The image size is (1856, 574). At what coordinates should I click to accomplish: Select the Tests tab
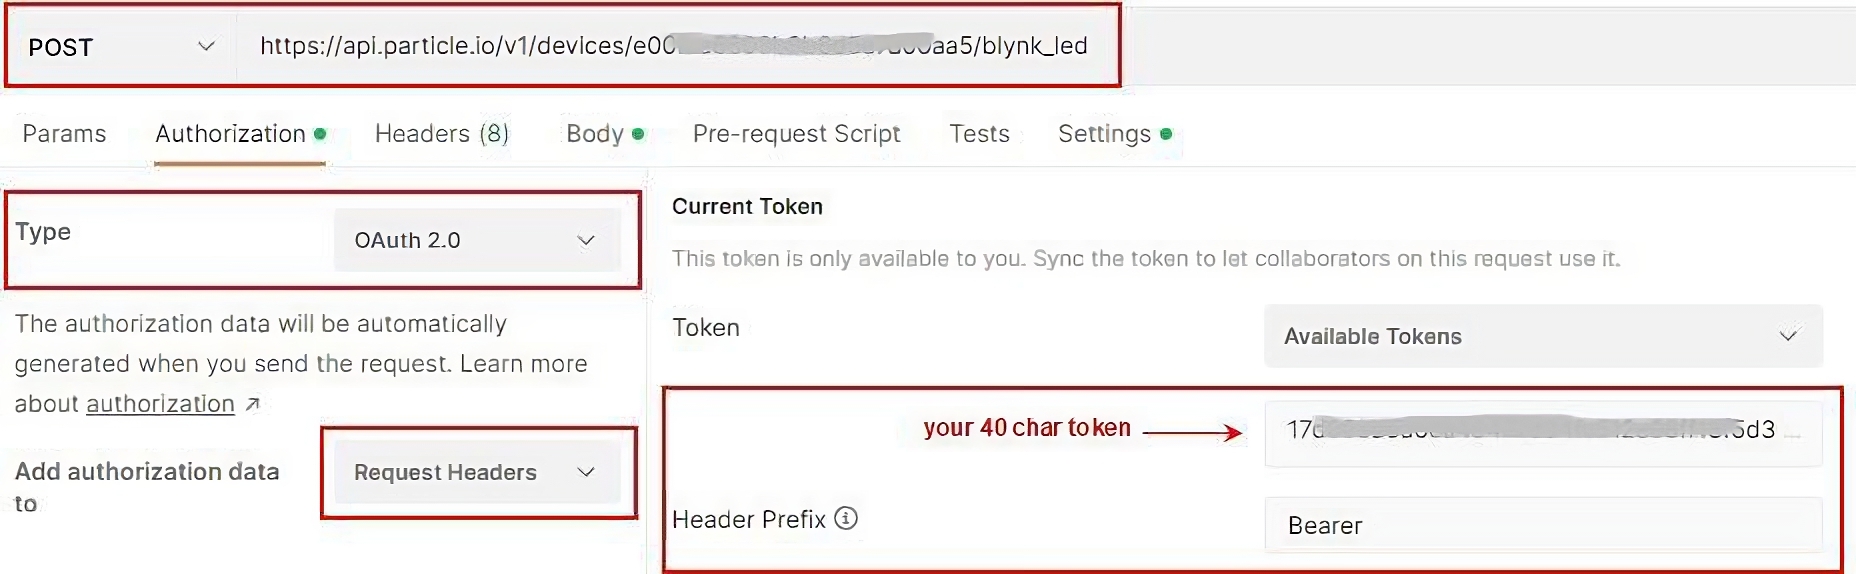[x=979, y=134]
